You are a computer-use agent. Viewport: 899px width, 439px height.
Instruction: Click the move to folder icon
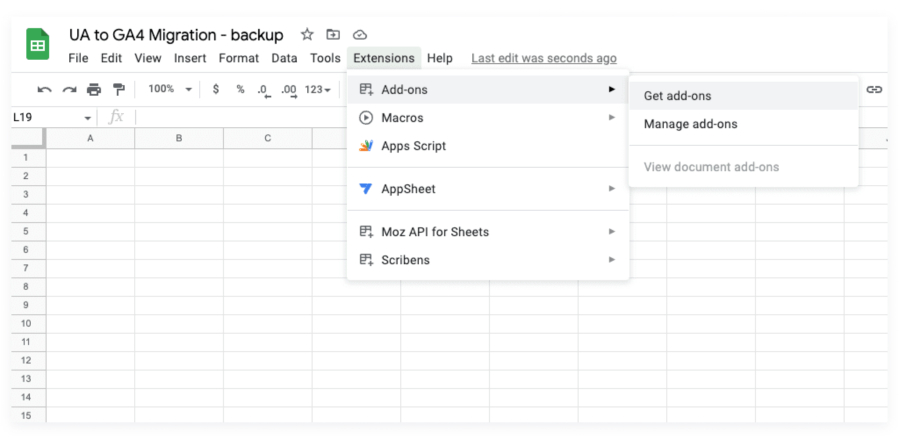click(333, 34)
